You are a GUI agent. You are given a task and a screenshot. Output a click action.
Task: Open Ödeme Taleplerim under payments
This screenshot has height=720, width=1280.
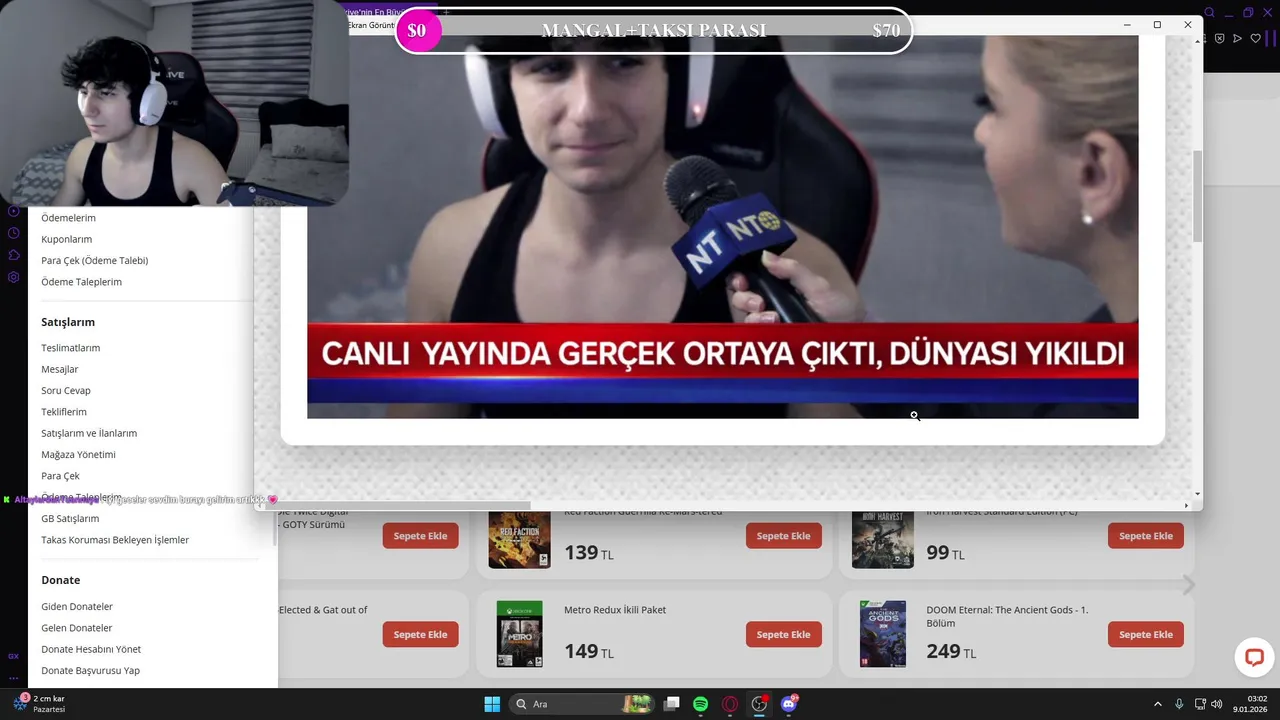pyautogui.click(x=81, y=282)
